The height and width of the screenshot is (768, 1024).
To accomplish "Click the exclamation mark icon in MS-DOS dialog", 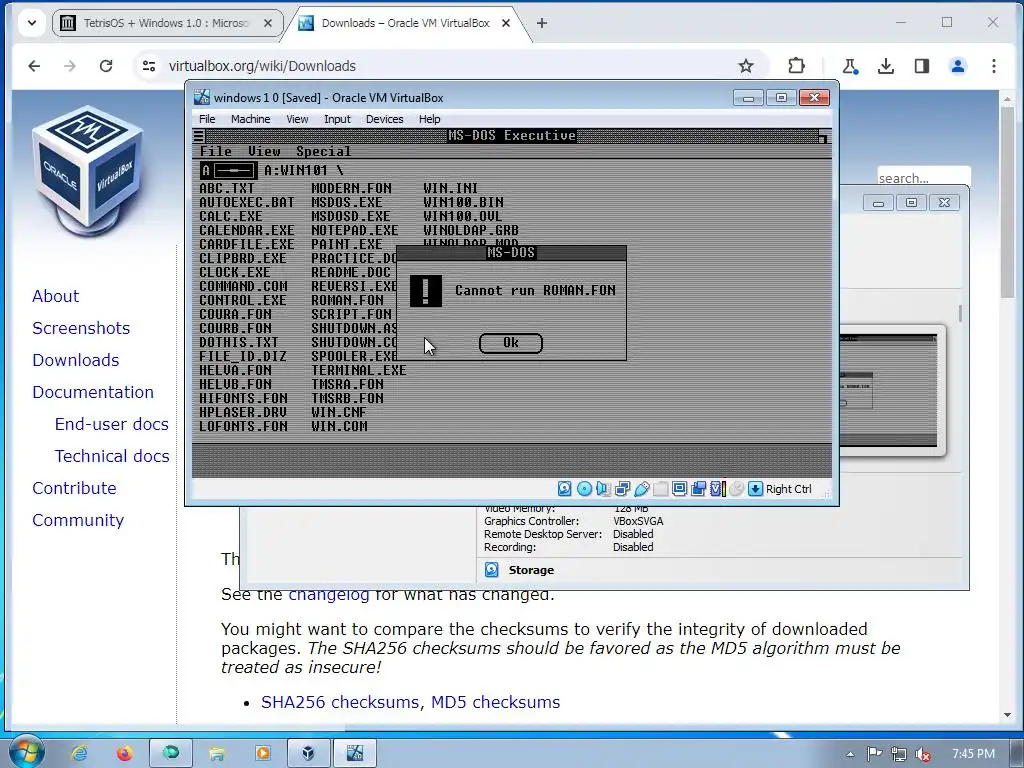I will coord(426,291).
